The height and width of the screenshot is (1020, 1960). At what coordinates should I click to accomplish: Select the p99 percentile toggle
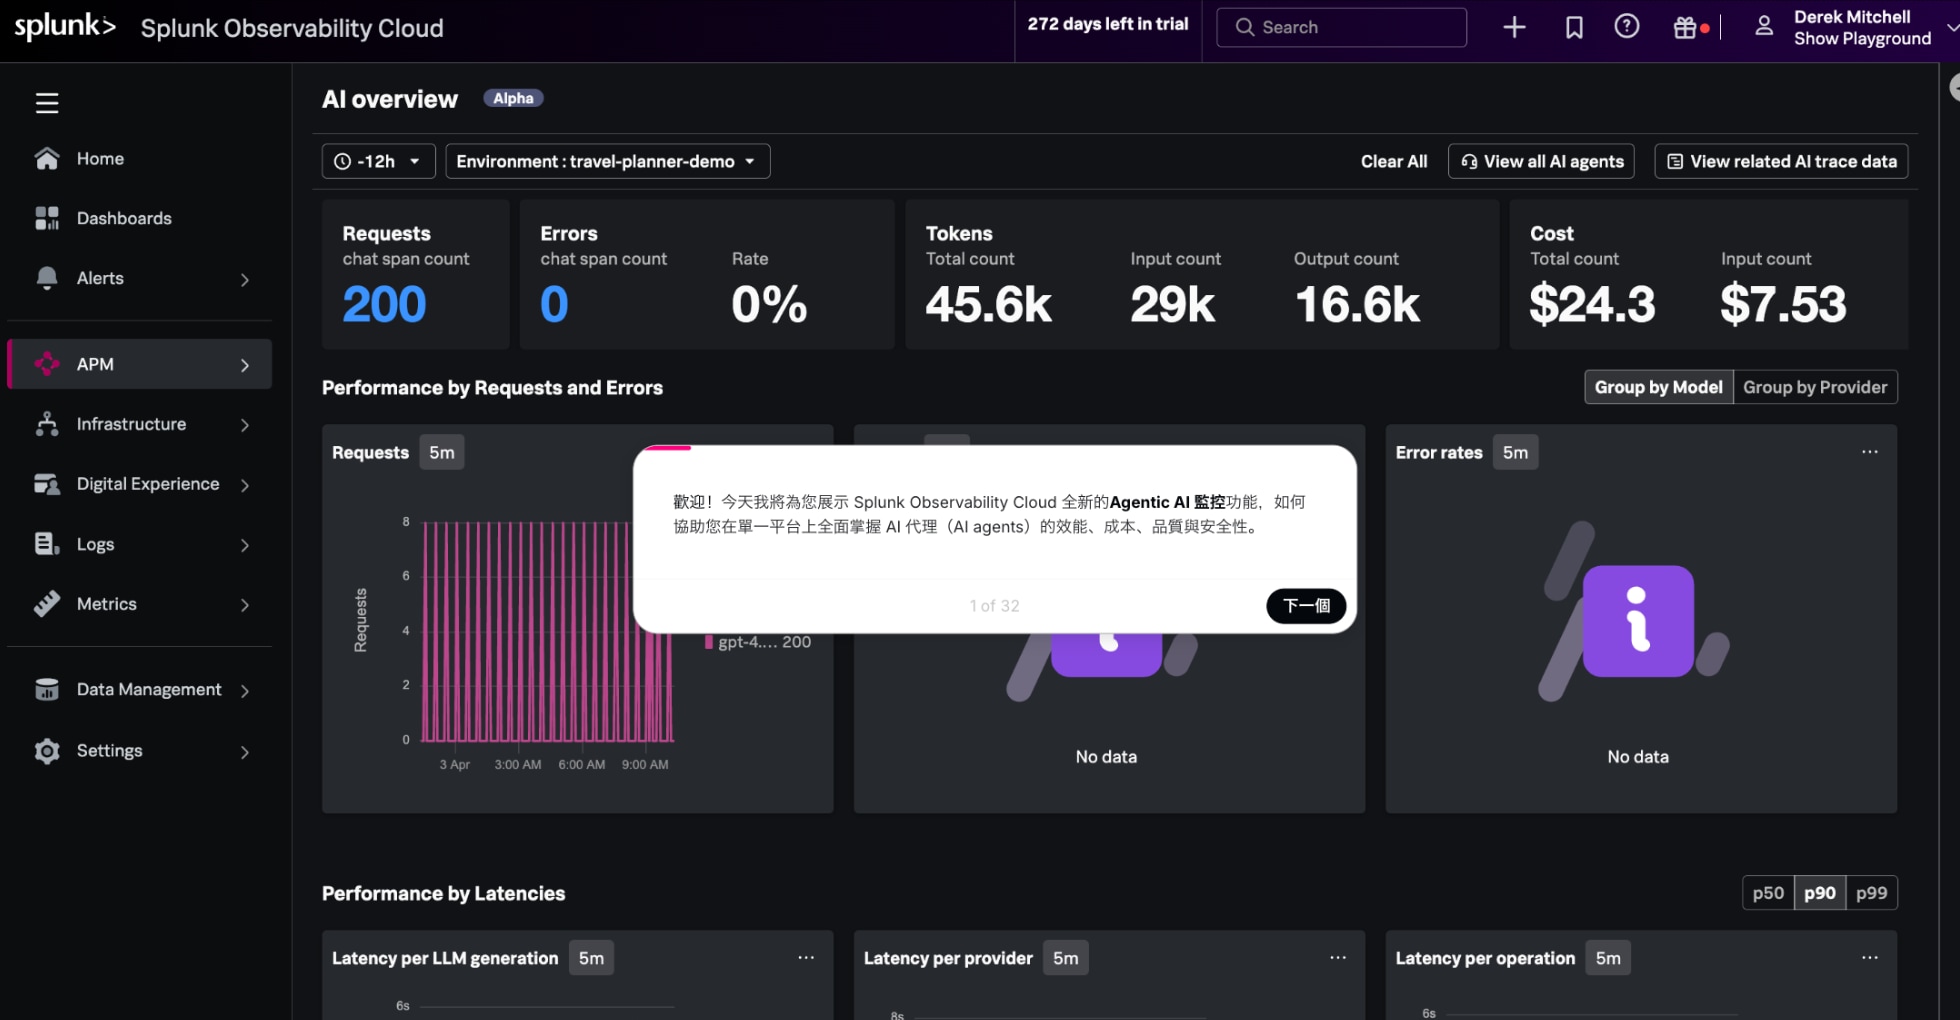[x=1871, y=893]
